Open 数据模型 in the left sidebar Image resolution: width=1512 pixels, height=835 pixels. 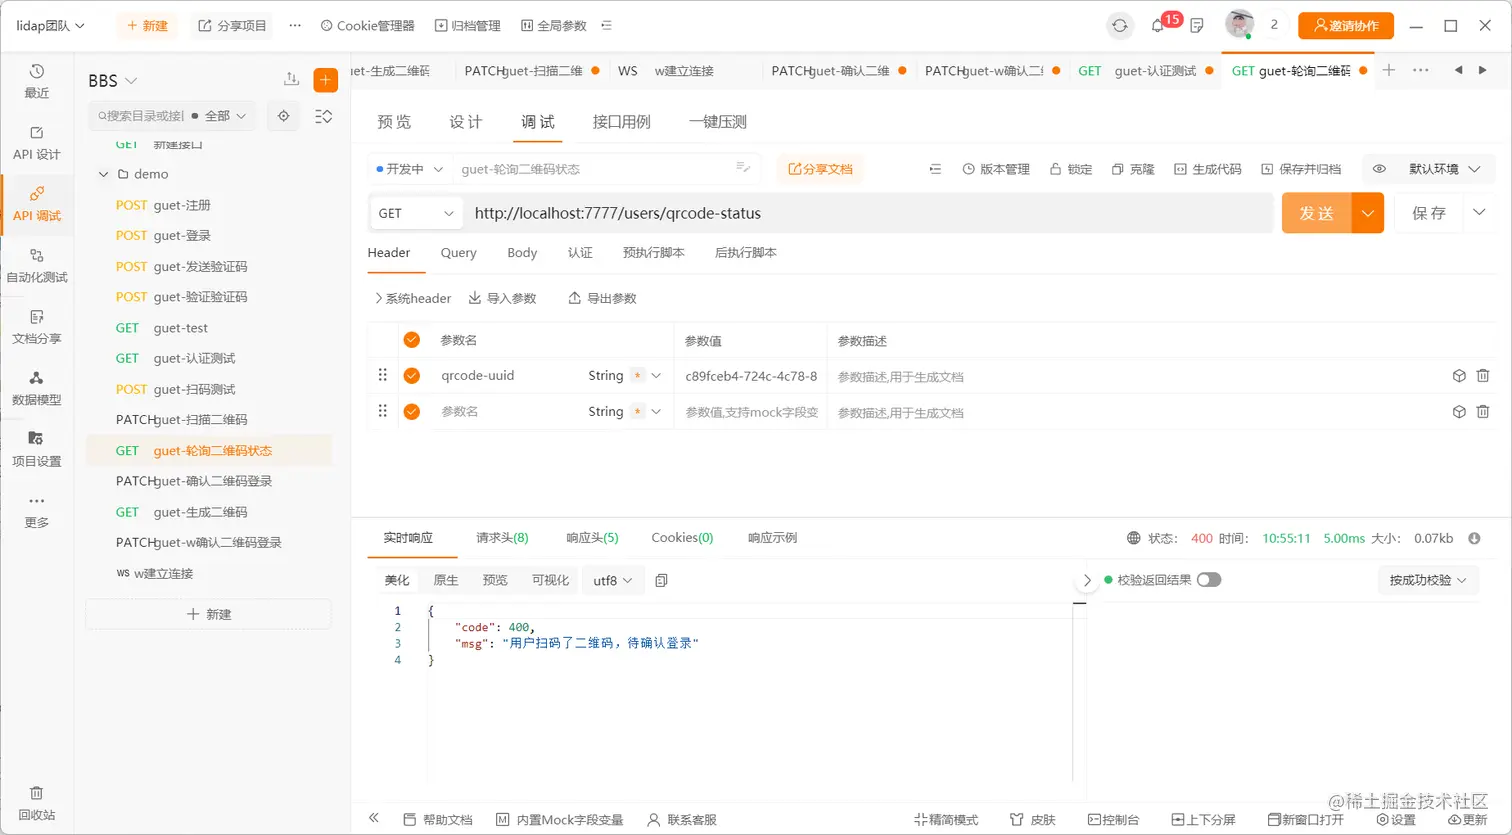[37, 388]
